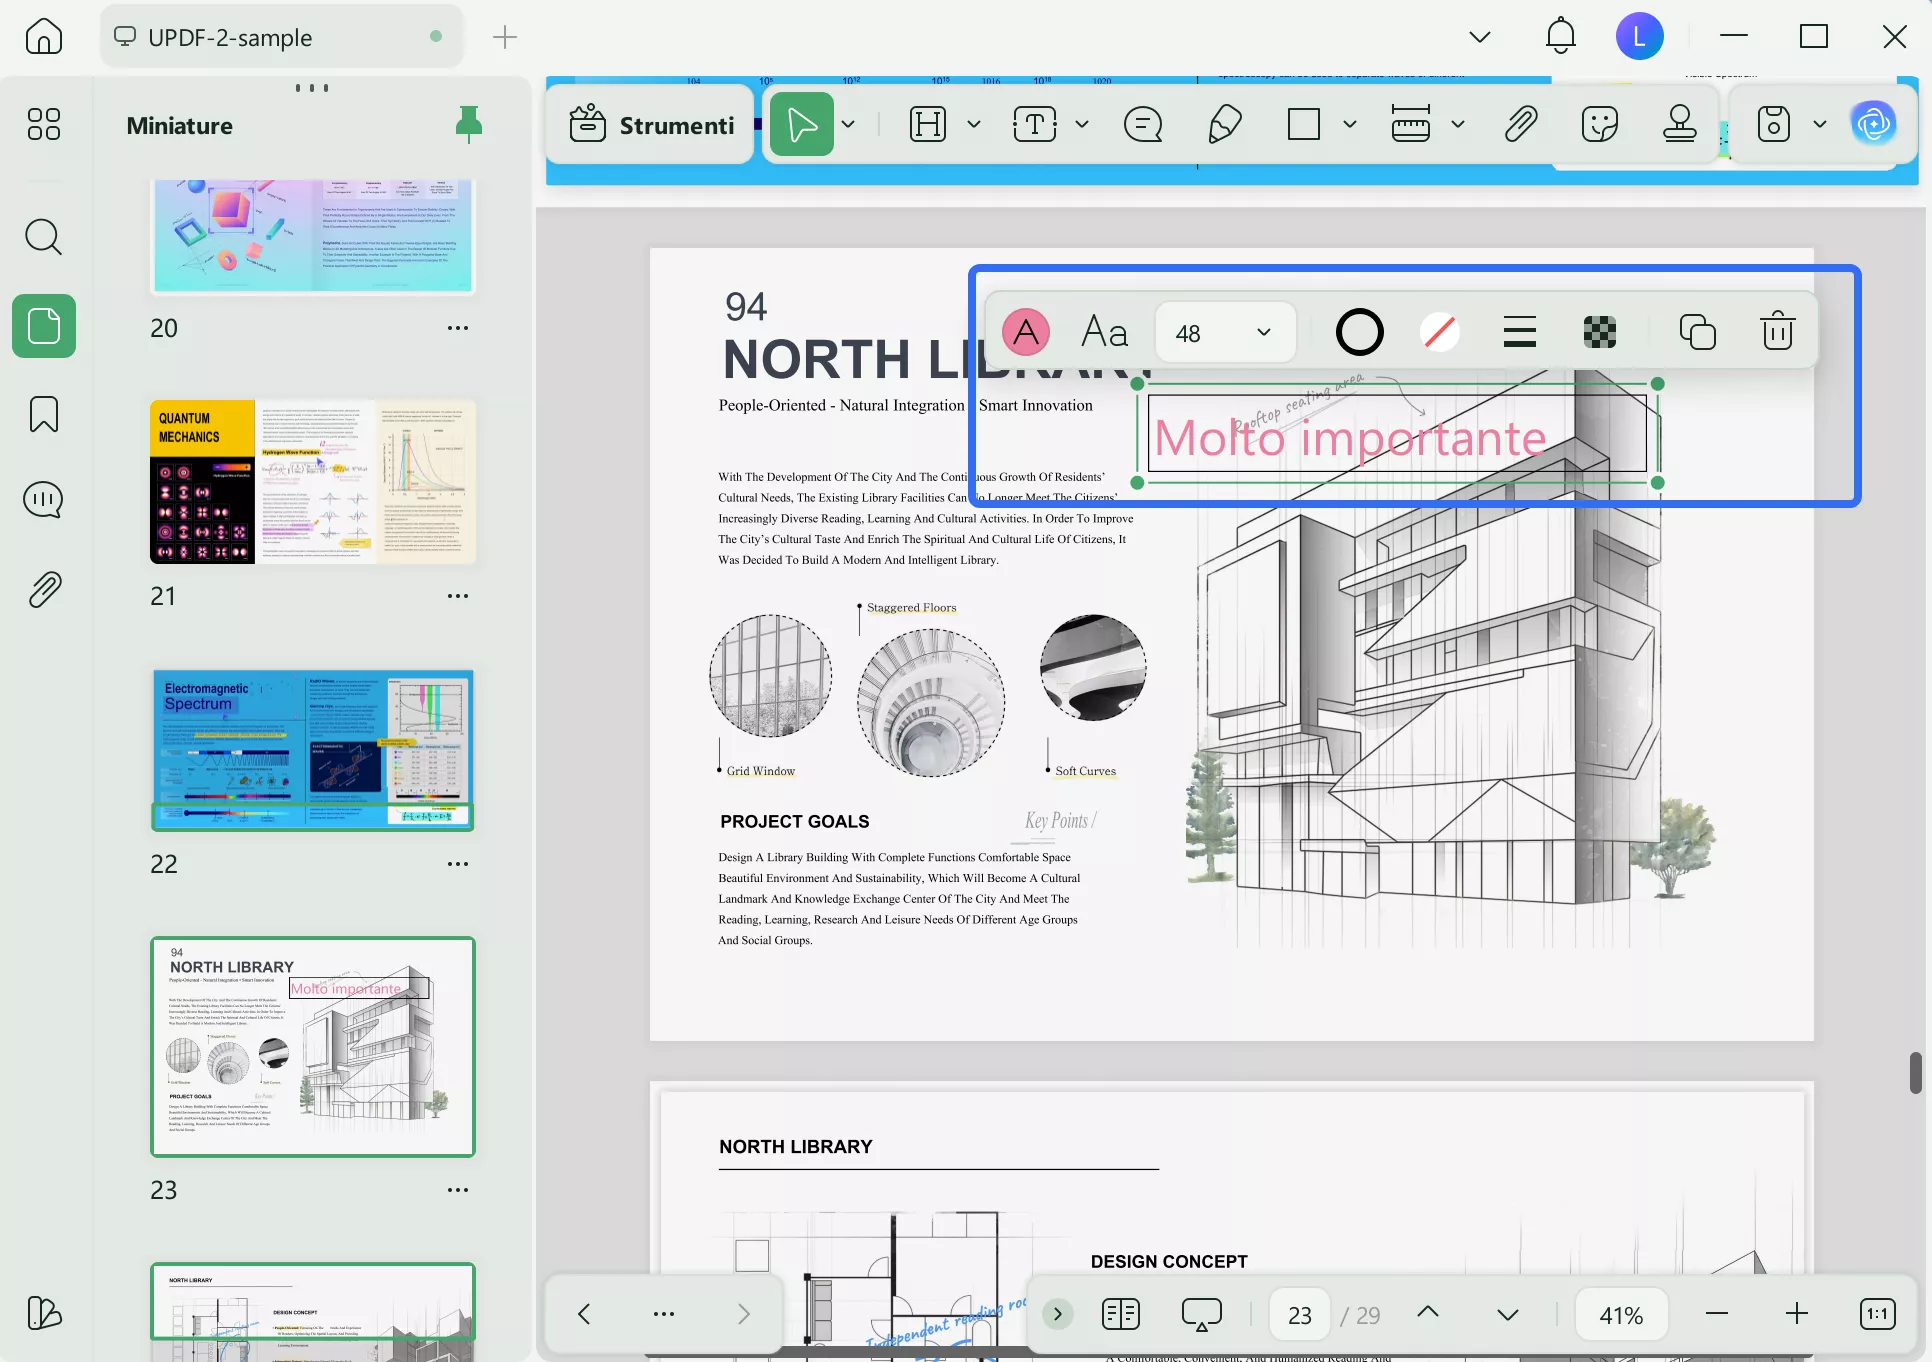Image resolution: width=1932 pixels, height=1362 pixels.
Task: Expand the rectangle shape tool dropdown
Action: click(x=1349, y=125)
